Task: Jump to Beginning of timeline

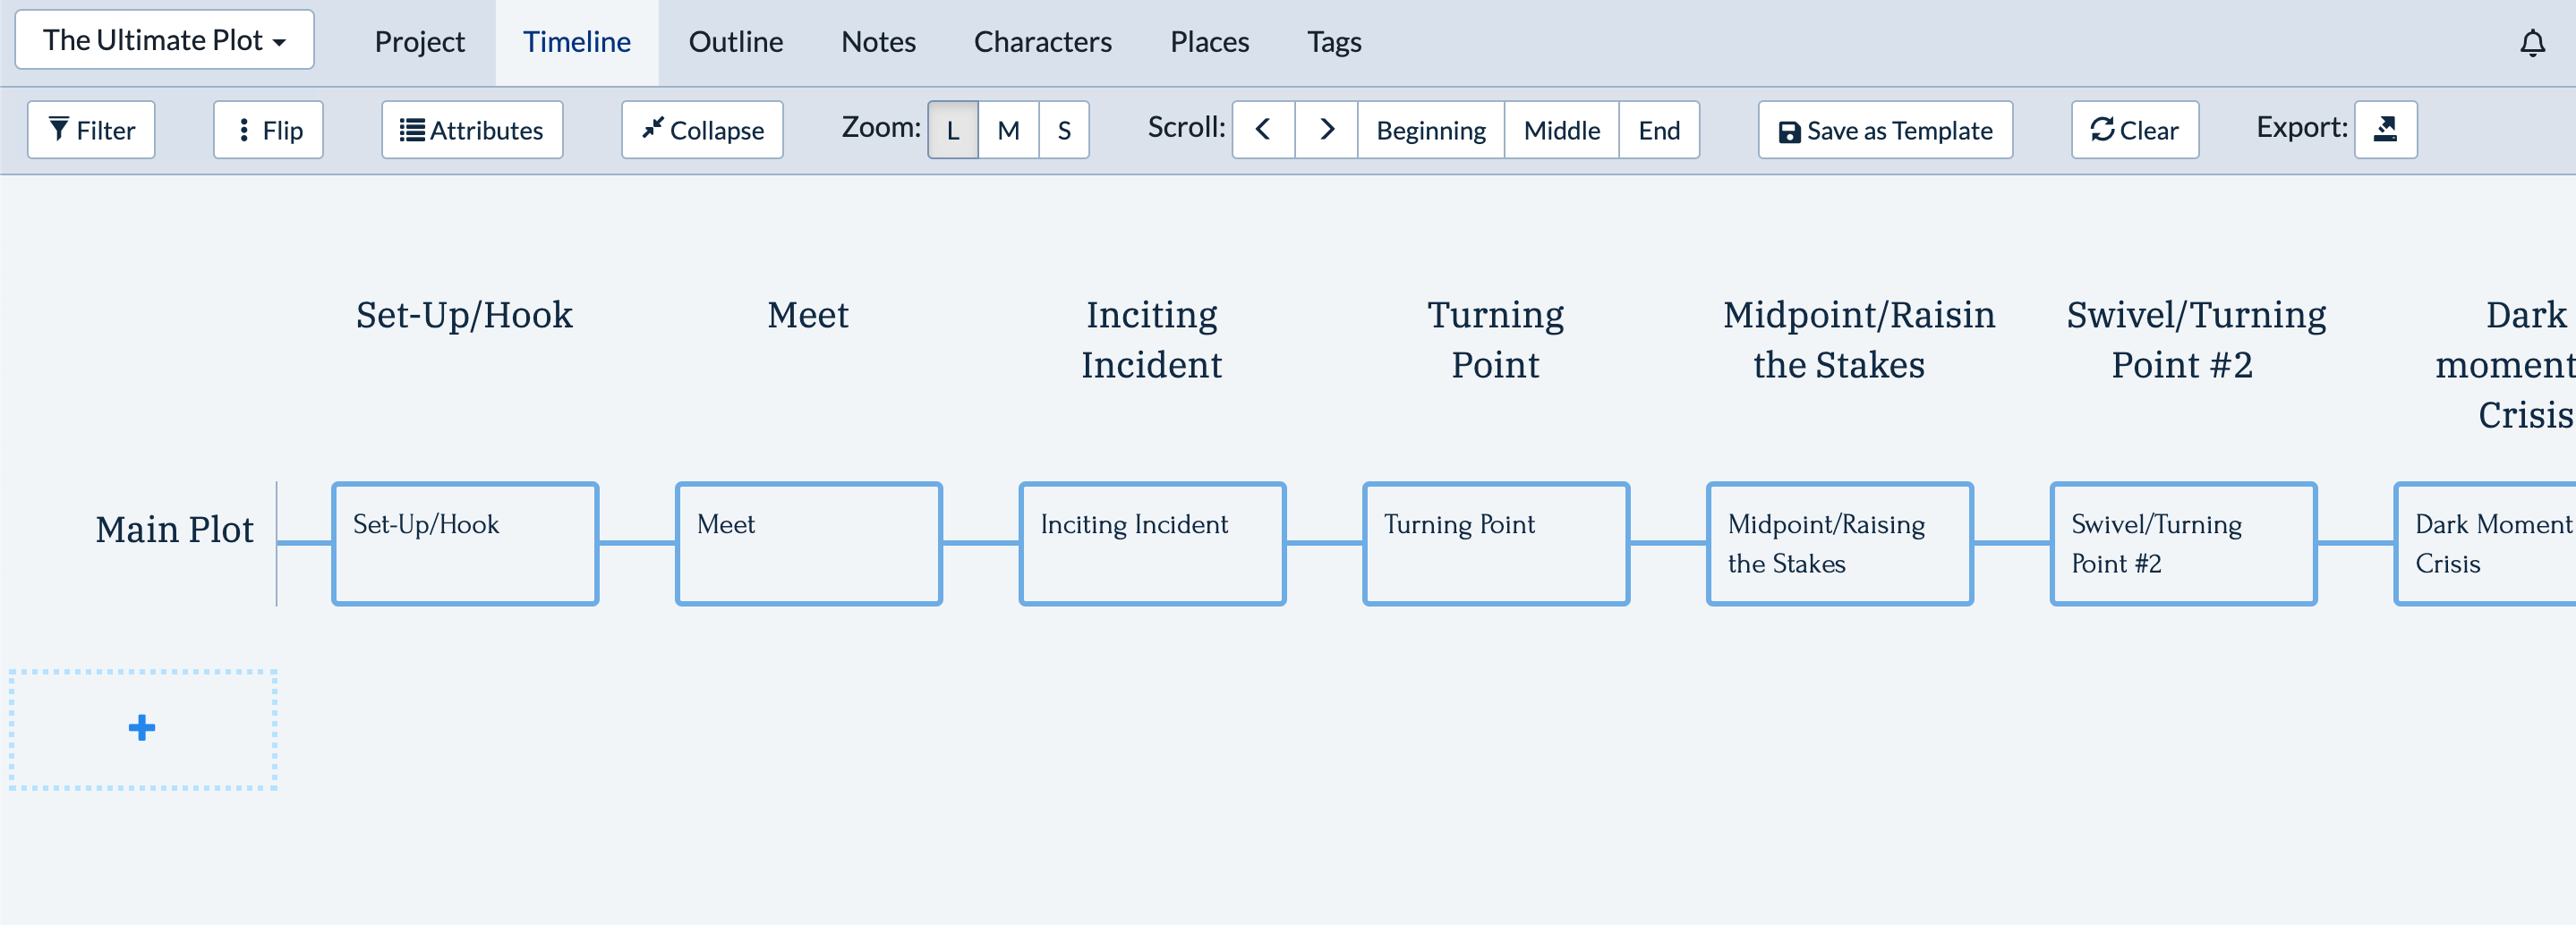Action: 1430,130
